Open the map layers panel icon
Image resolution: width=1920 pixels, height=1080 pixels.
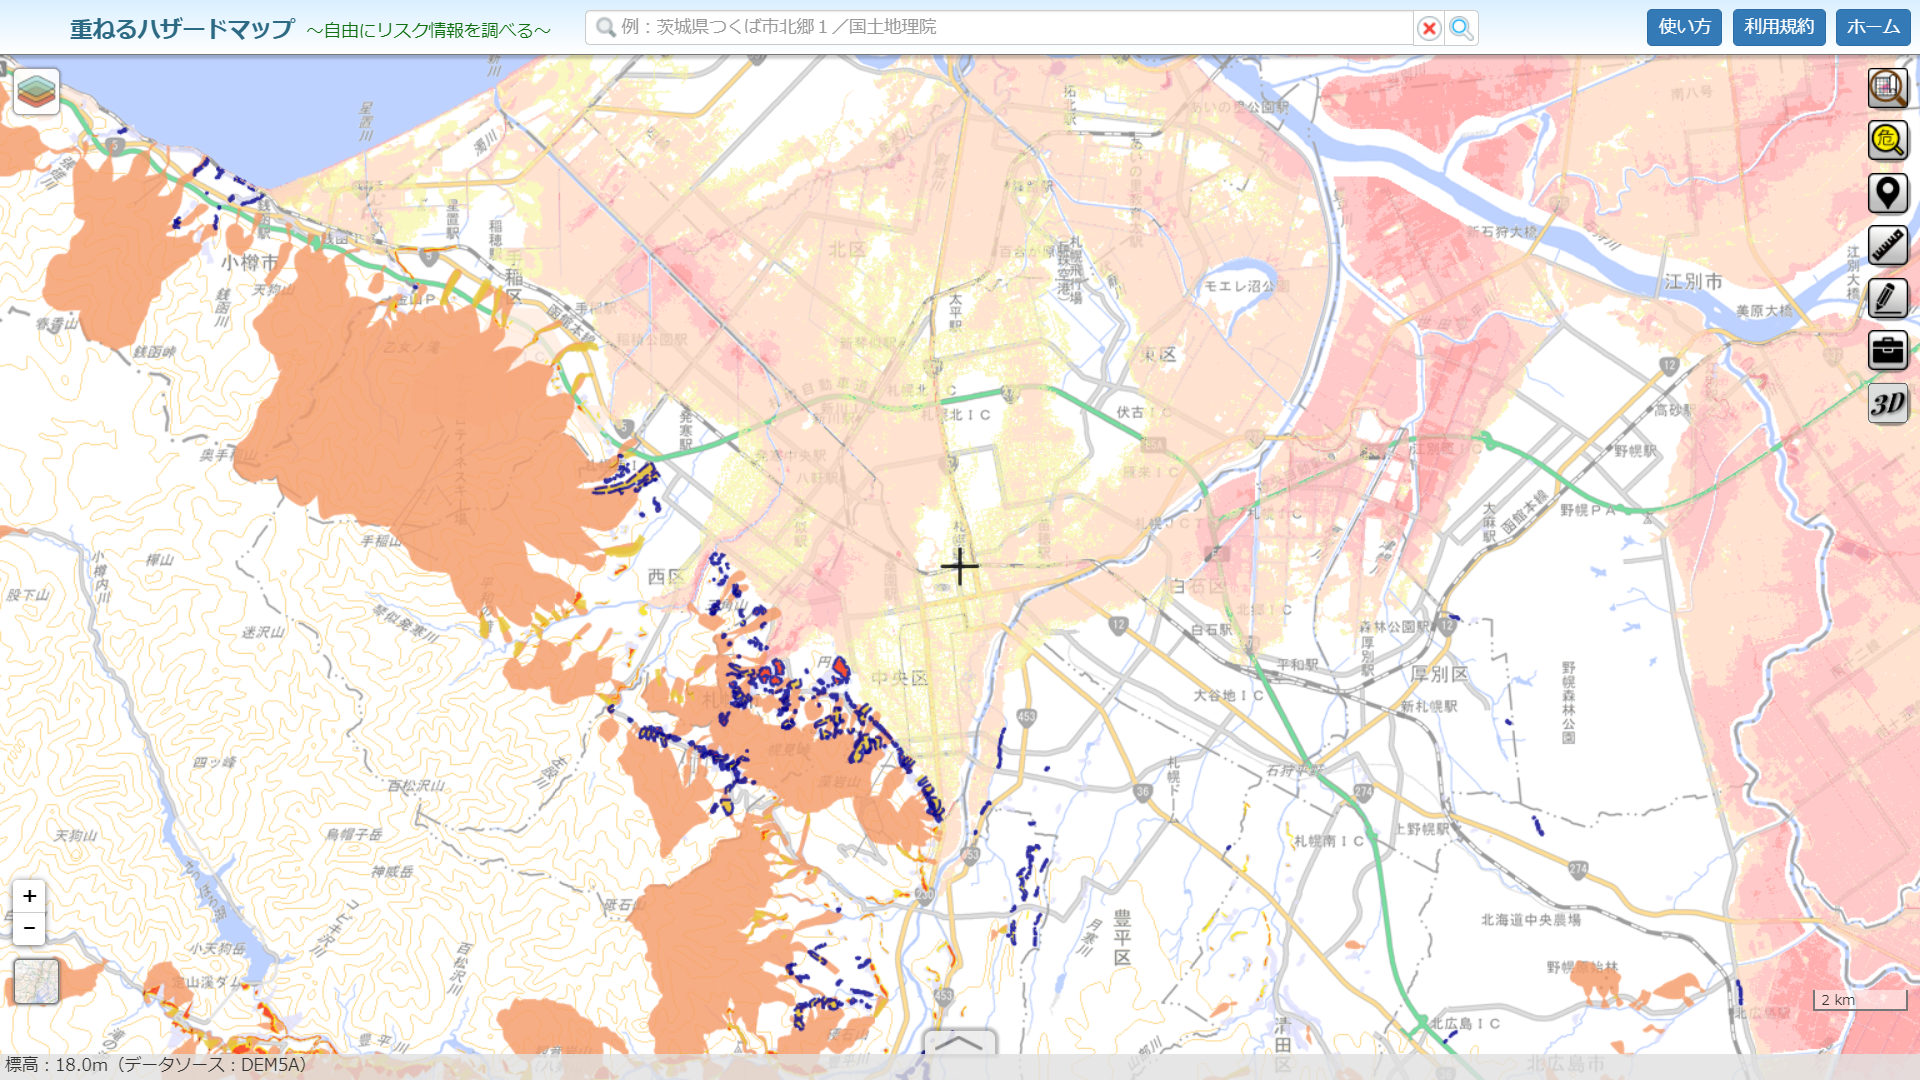[37, 91]
